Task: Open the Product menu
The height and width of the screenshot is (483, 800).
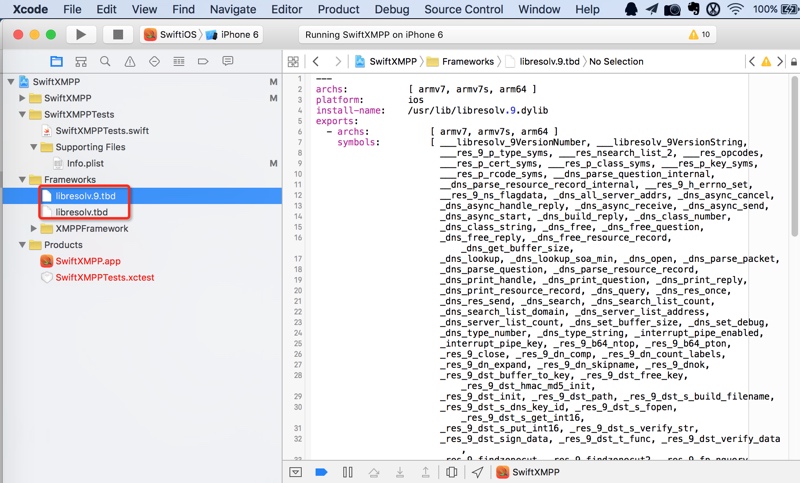Action: tap(338, 9)
